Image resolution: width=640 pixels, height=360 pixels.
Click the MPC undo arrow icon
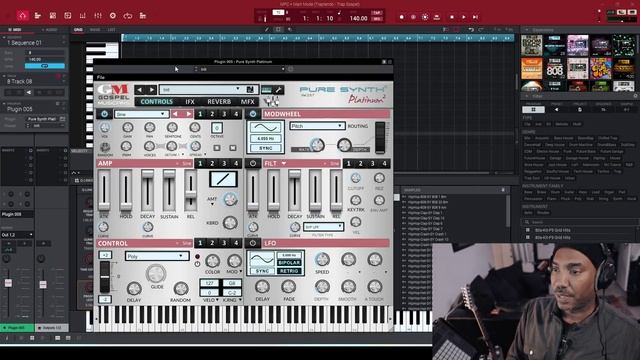tap(471, 30)
